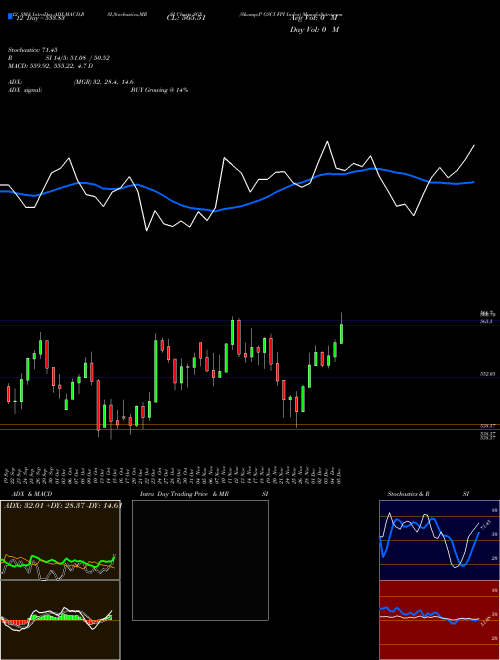Open the MACD histogram panel

[x=60, y=620]
